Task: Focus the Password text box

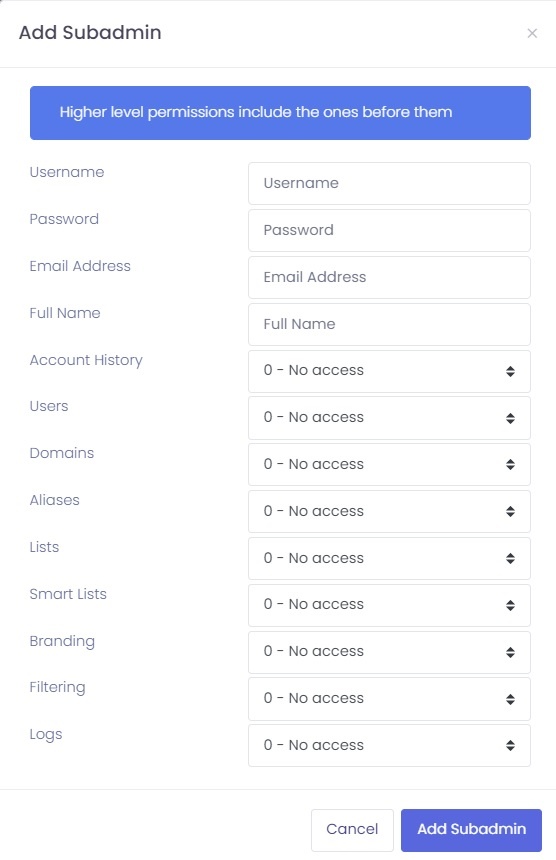Action: click(389, 230)
